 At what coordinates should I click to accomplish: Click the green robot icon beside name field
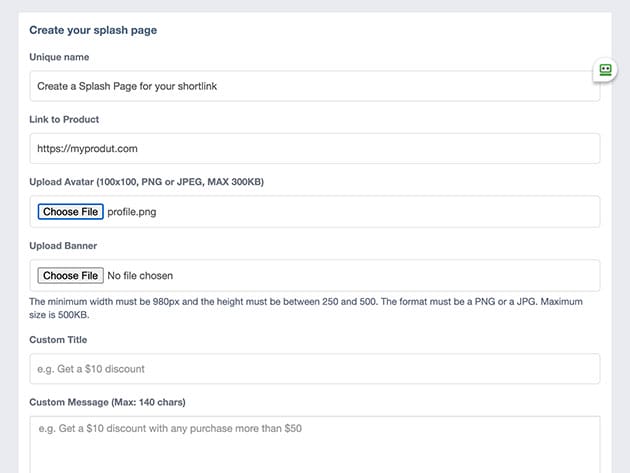[x=605, y=70]
